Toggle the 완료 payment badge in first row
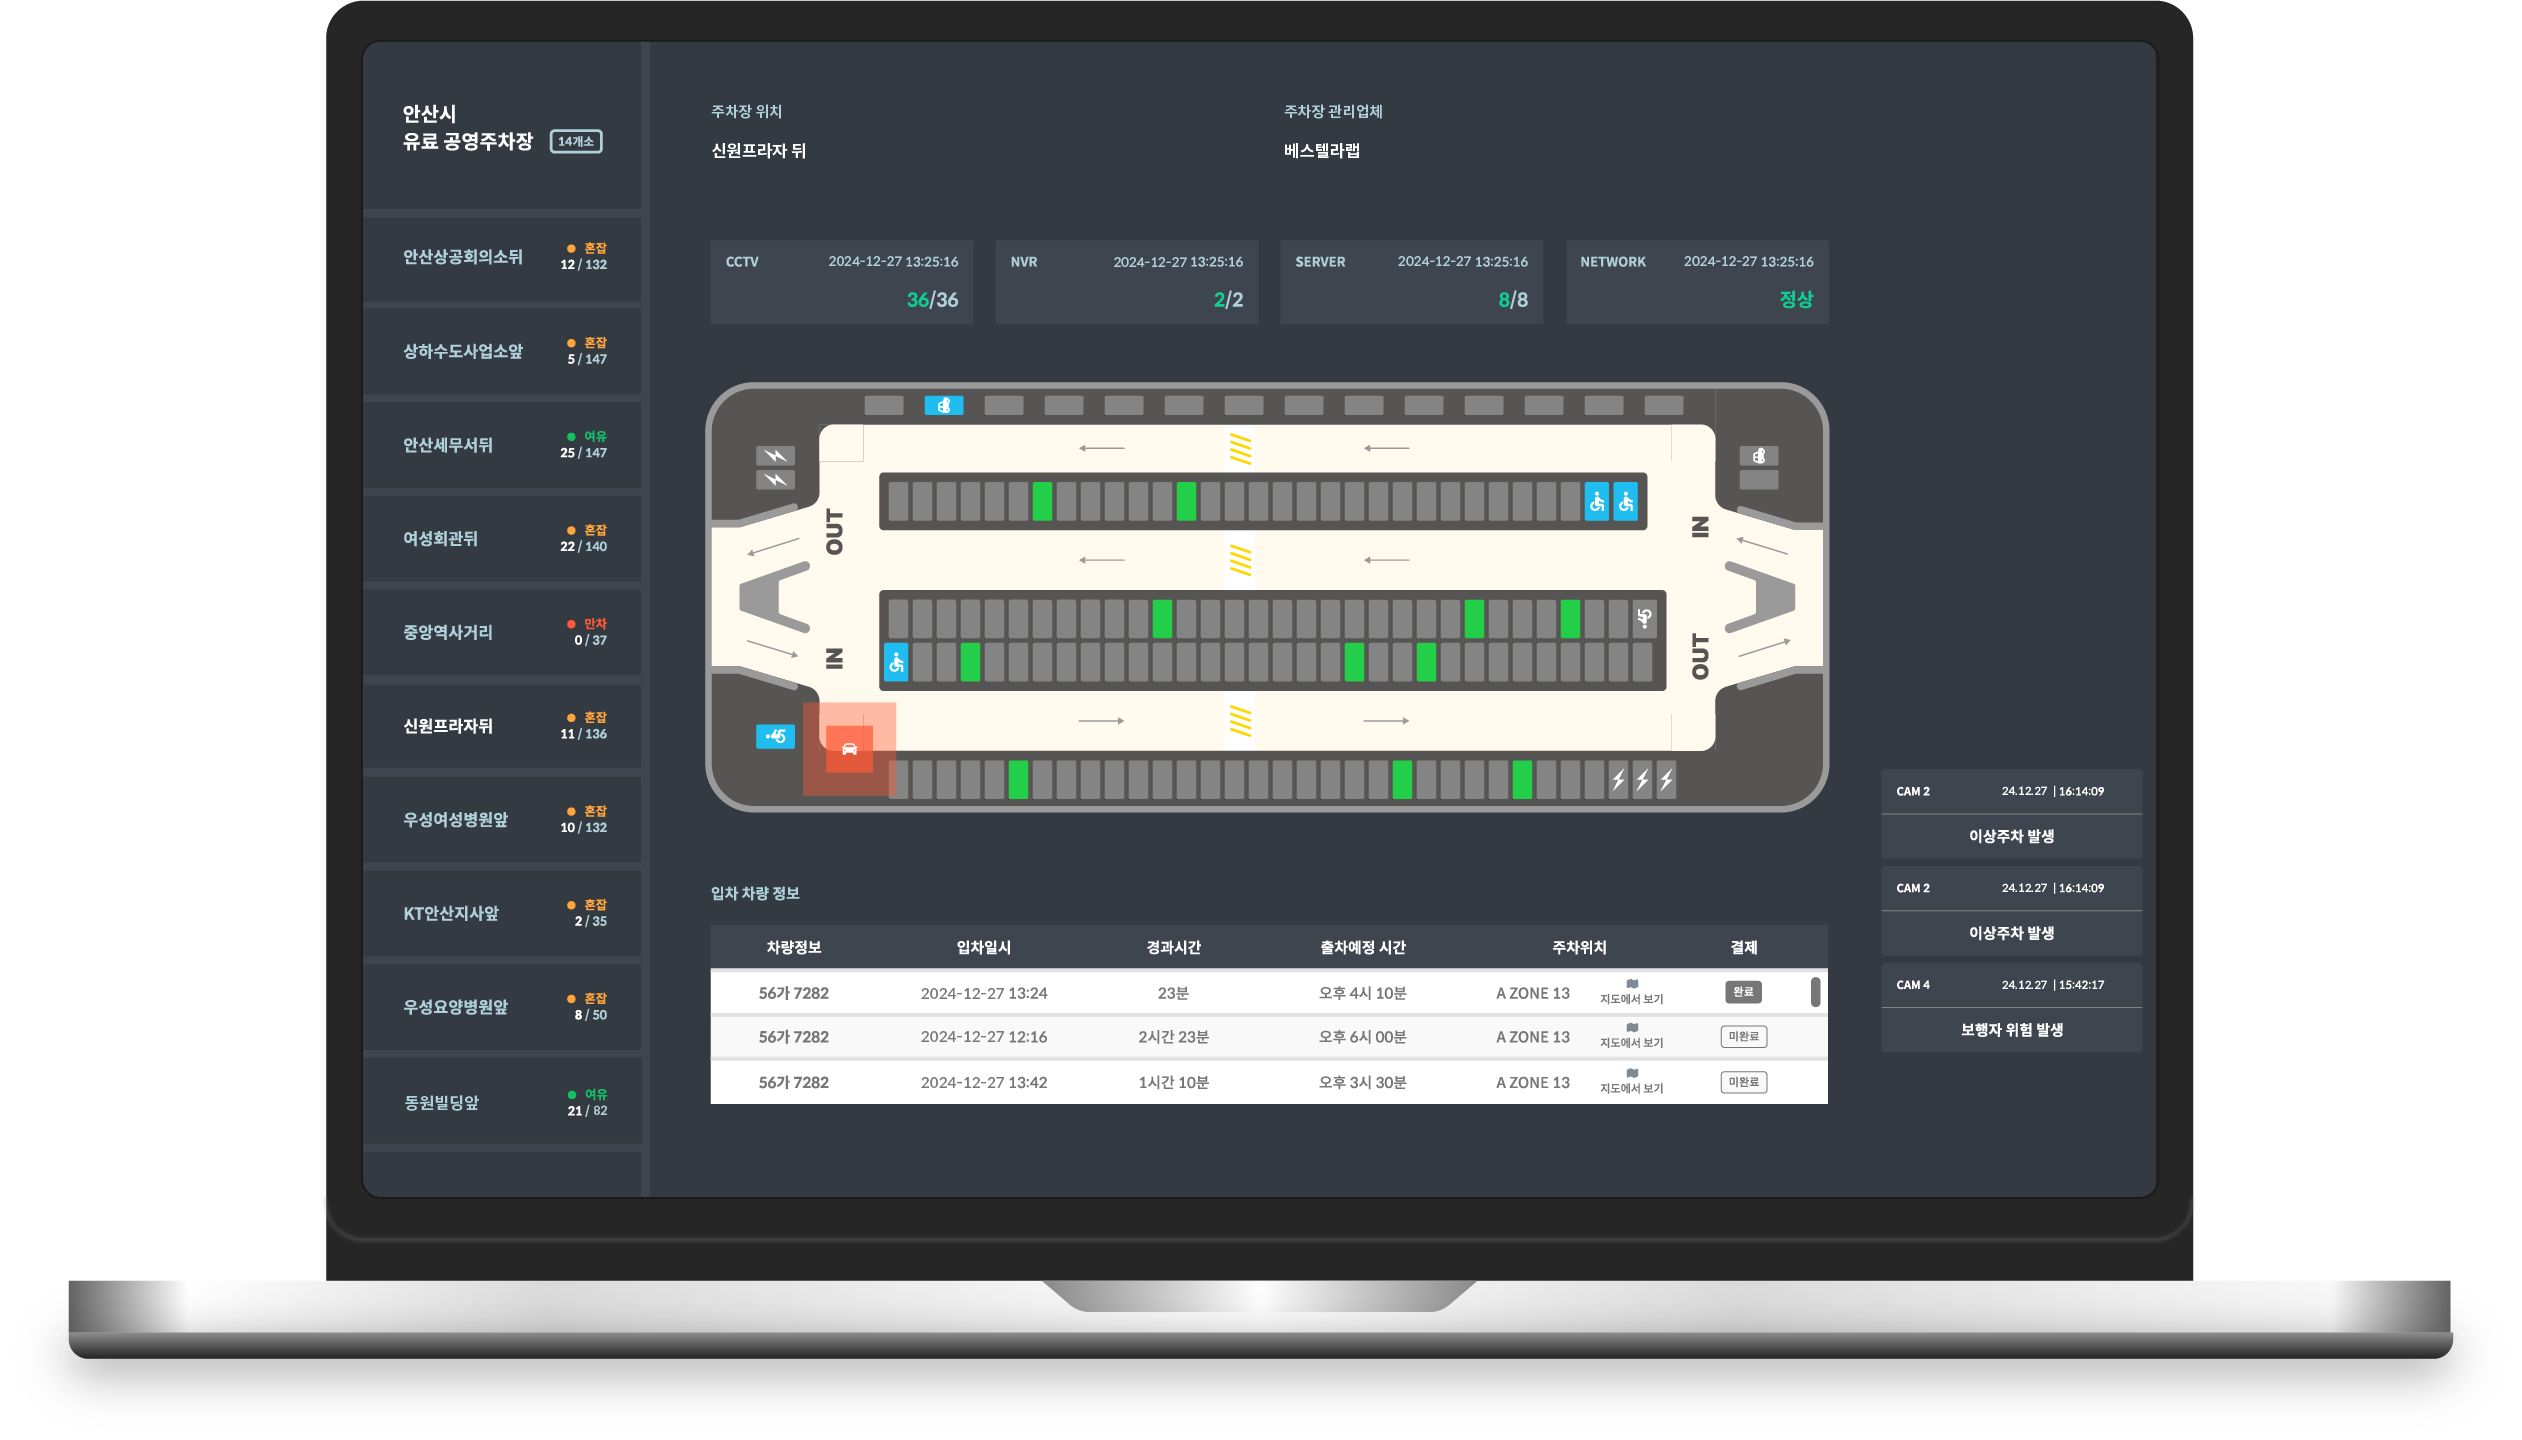Screen dimensions: 2522x1440 point(1743,992)
